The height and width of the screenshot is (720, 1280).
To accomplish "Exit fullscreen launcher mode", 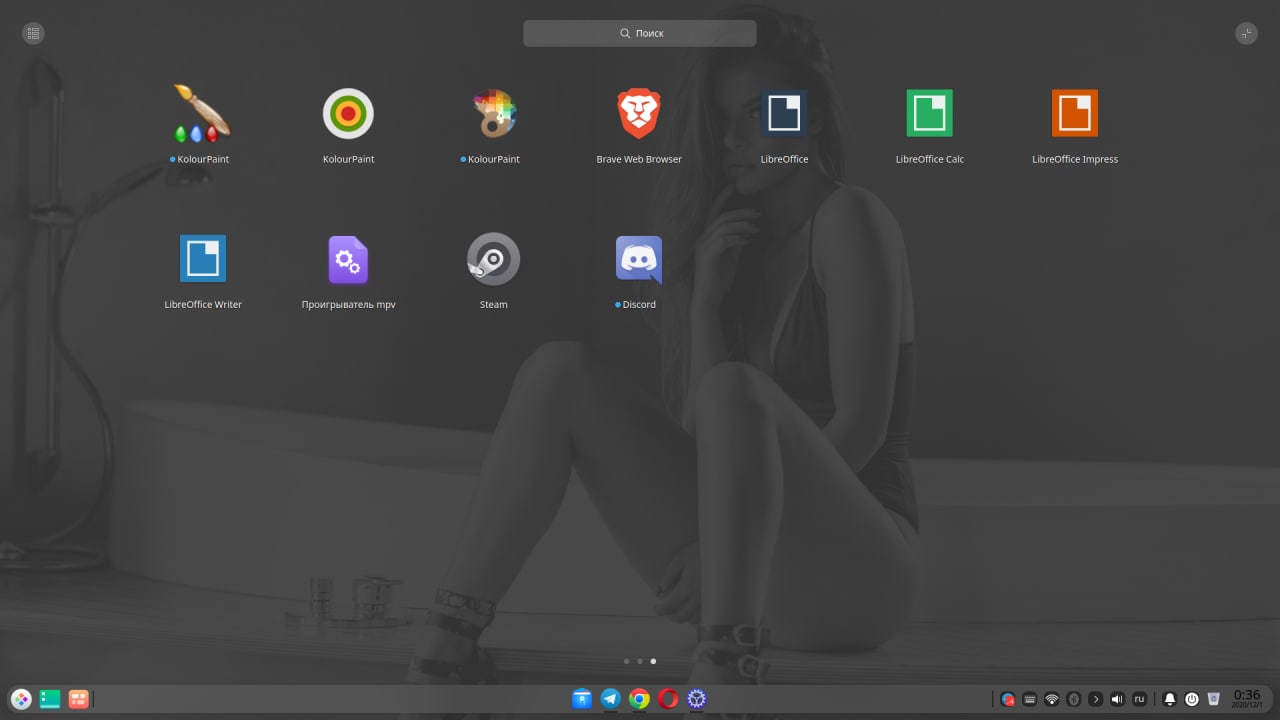I will (x=1246, y=33).
